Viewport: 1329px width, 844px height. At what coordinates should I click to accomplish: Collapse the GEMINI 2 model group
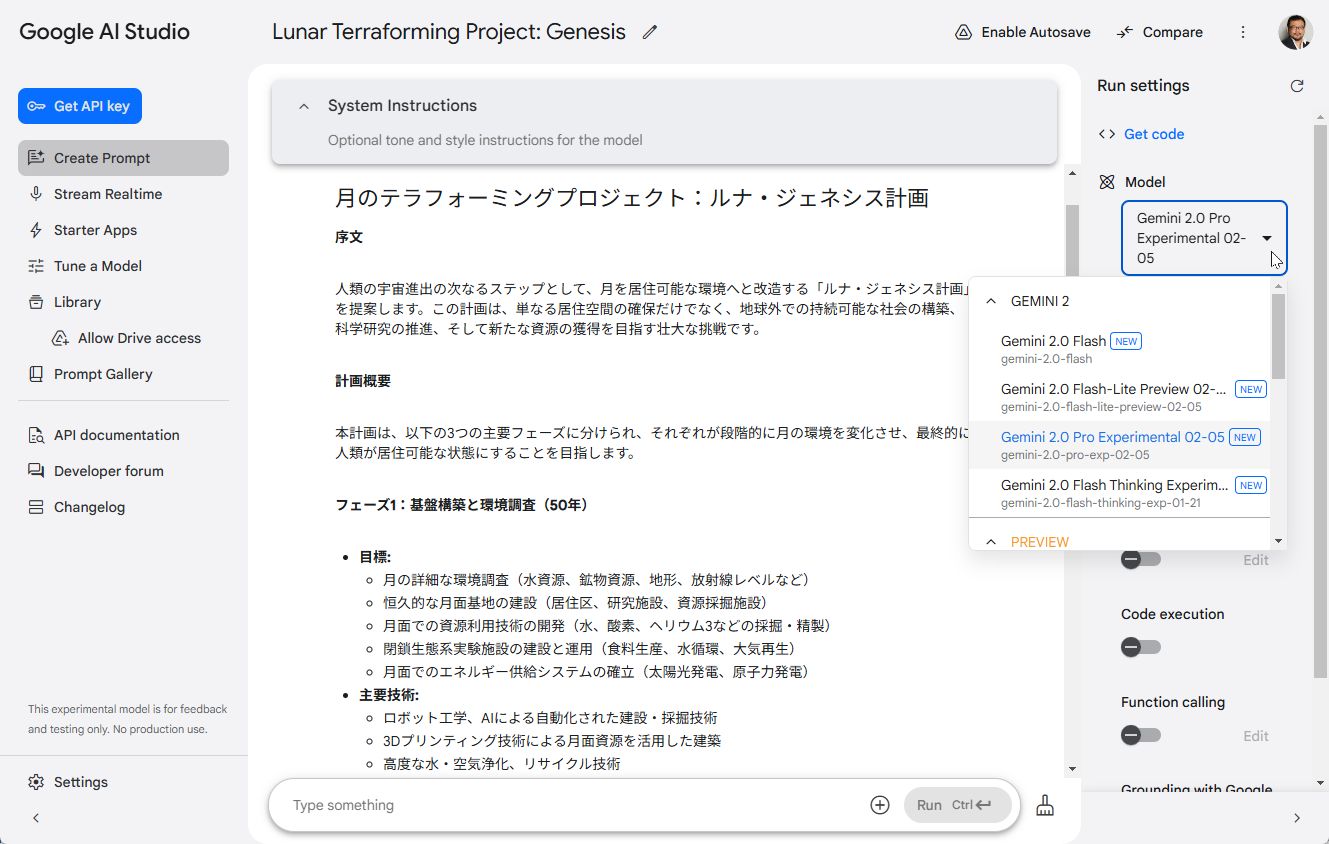pos(991,301)
